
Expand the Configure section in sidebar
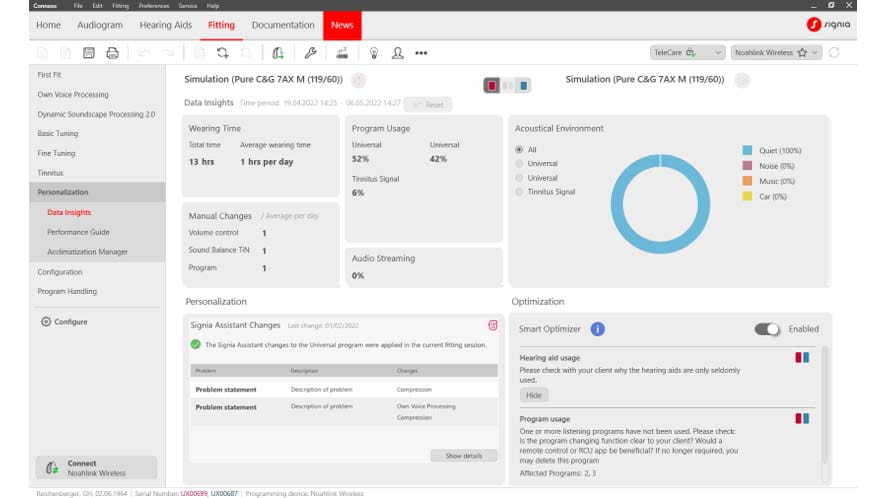tap(64, 322)
